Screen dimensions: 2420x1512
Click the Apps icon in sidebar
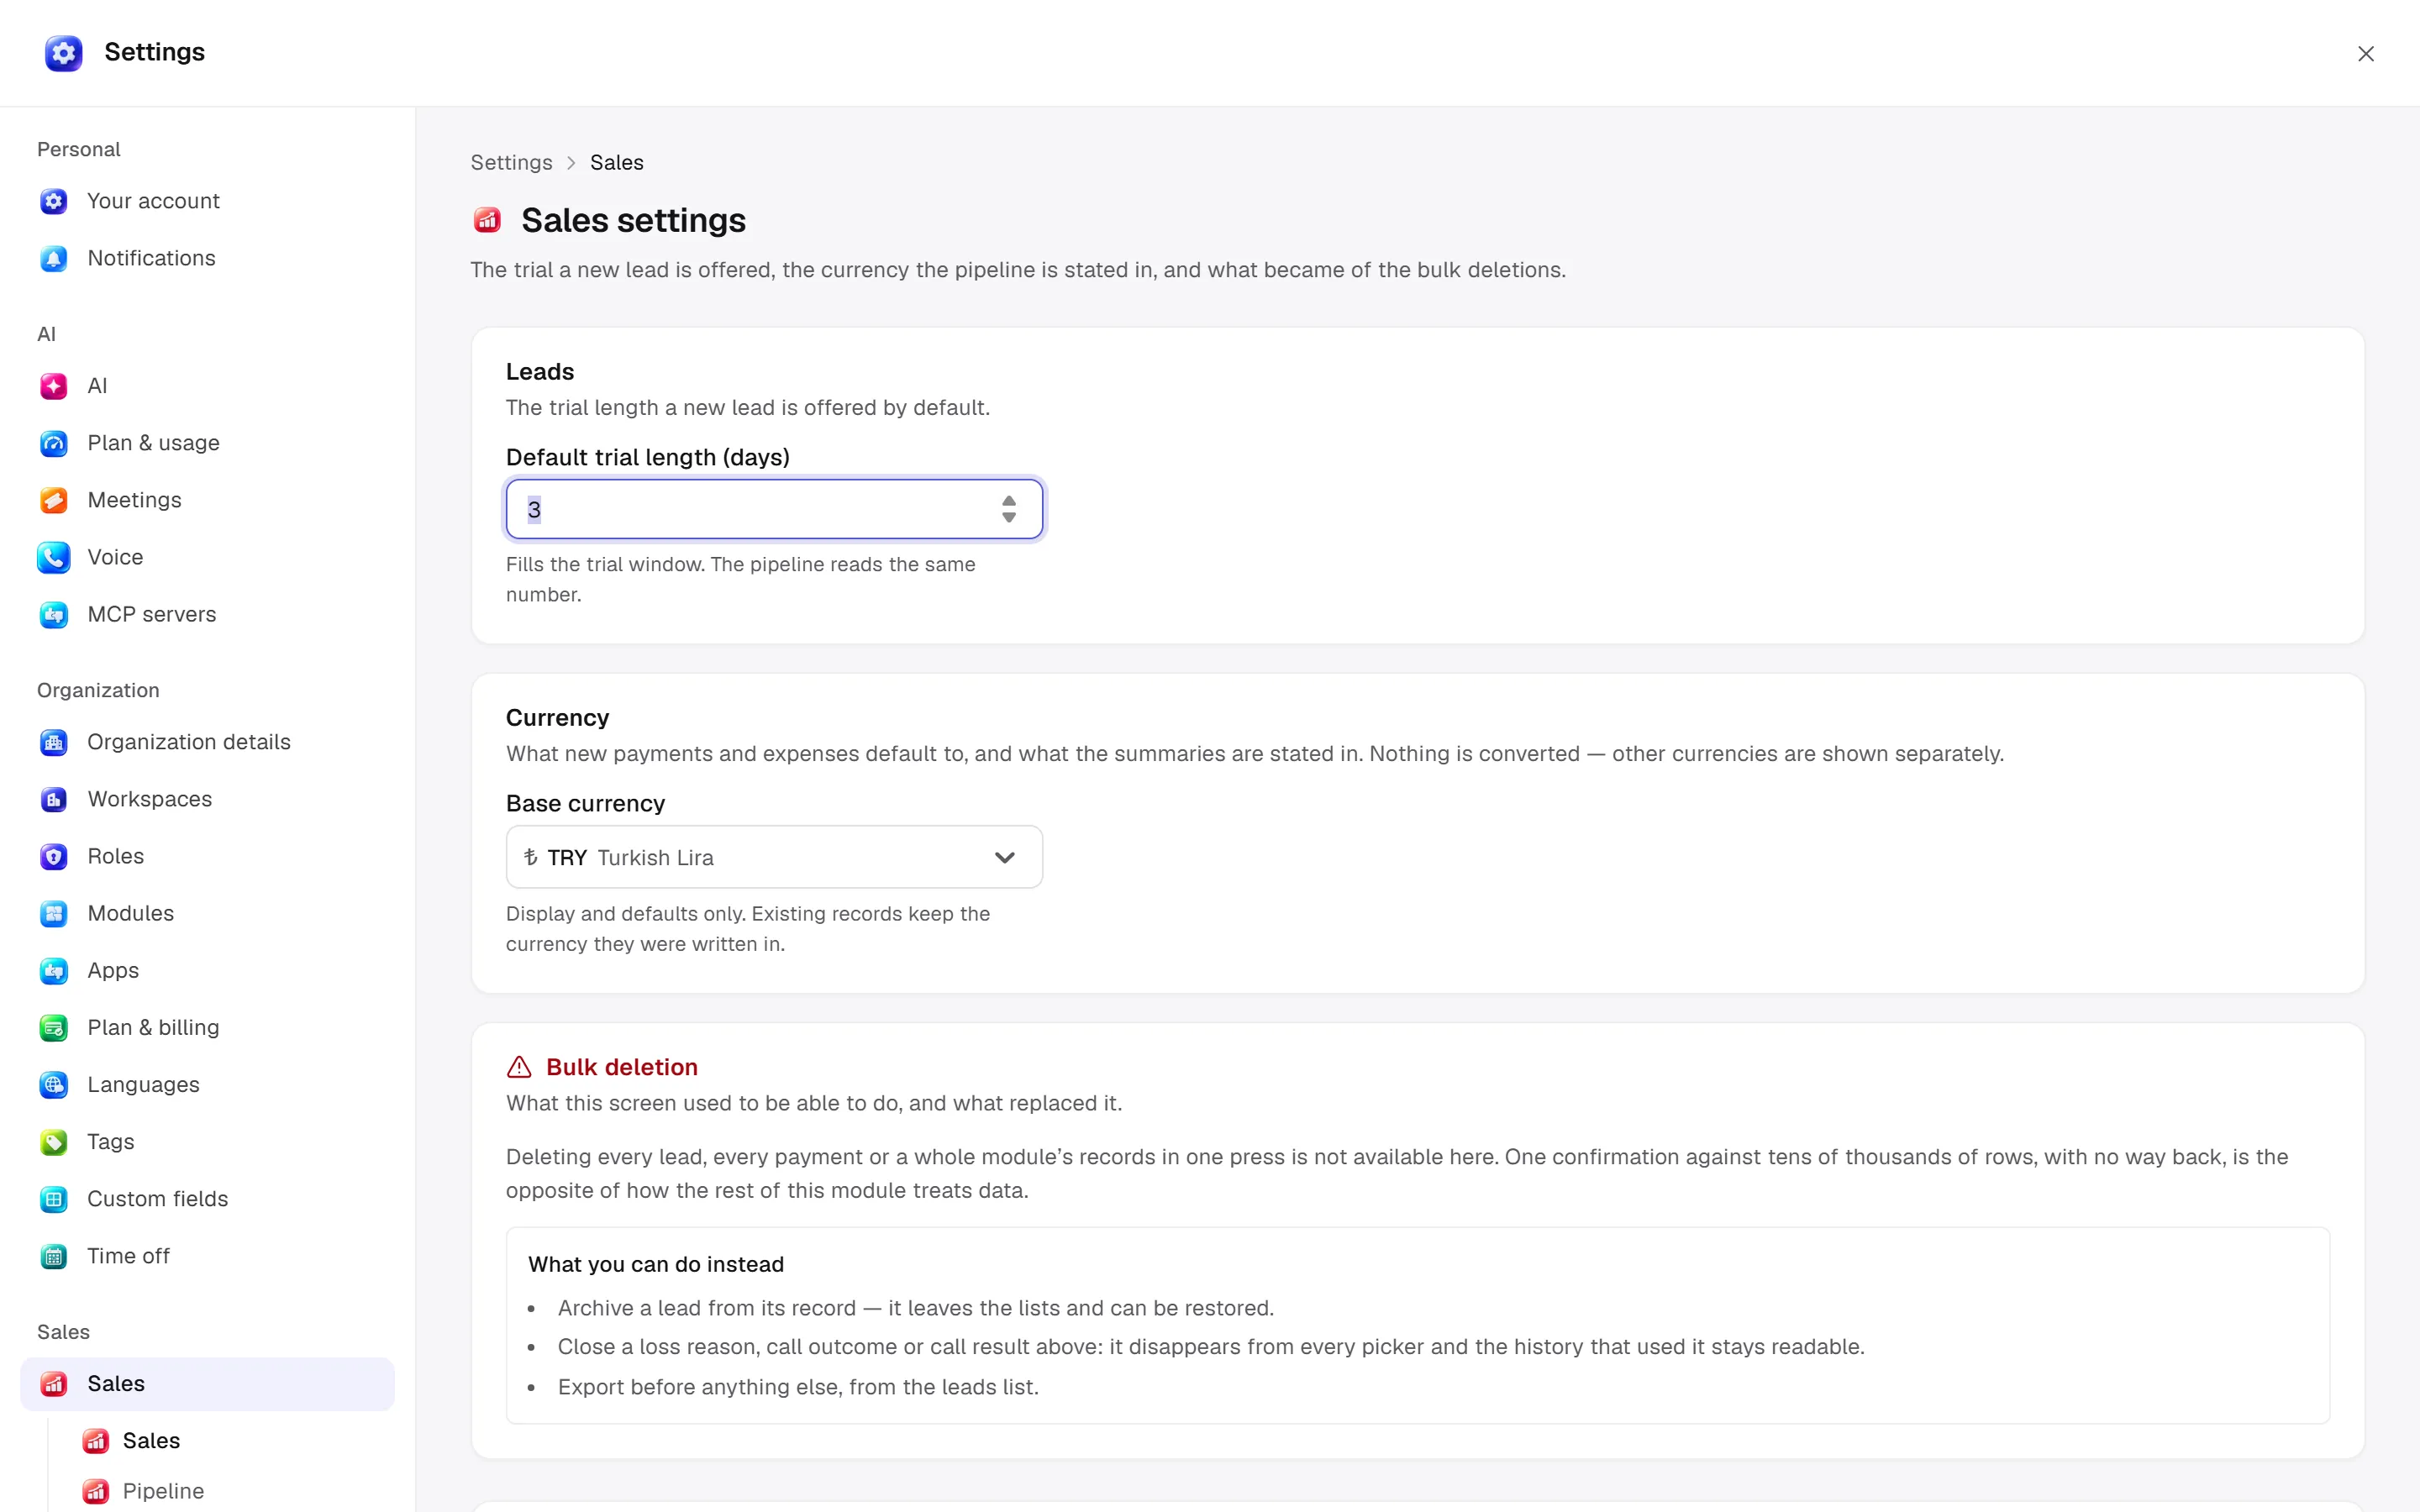point(54,970)
